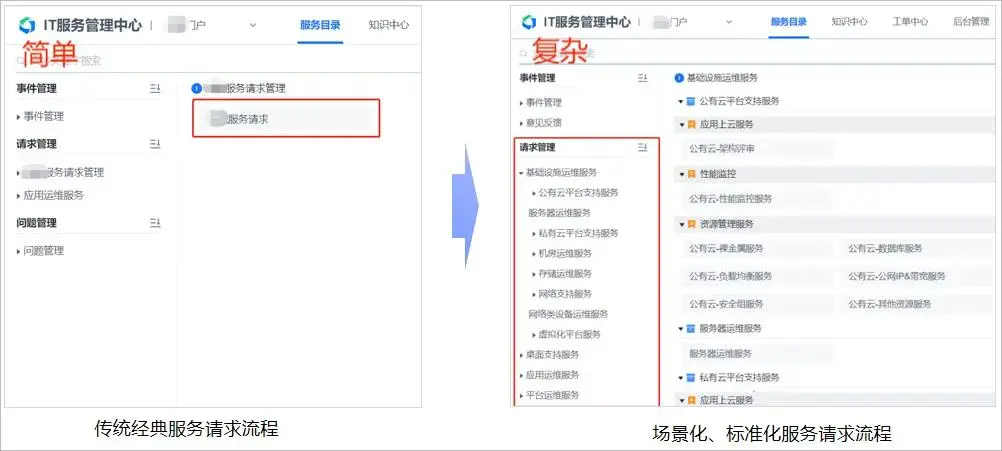Select 服务器运维服务 in the sidebar tree
Image resolution: width=1002 pixels, height=451 pixels.
pos(559,213)
